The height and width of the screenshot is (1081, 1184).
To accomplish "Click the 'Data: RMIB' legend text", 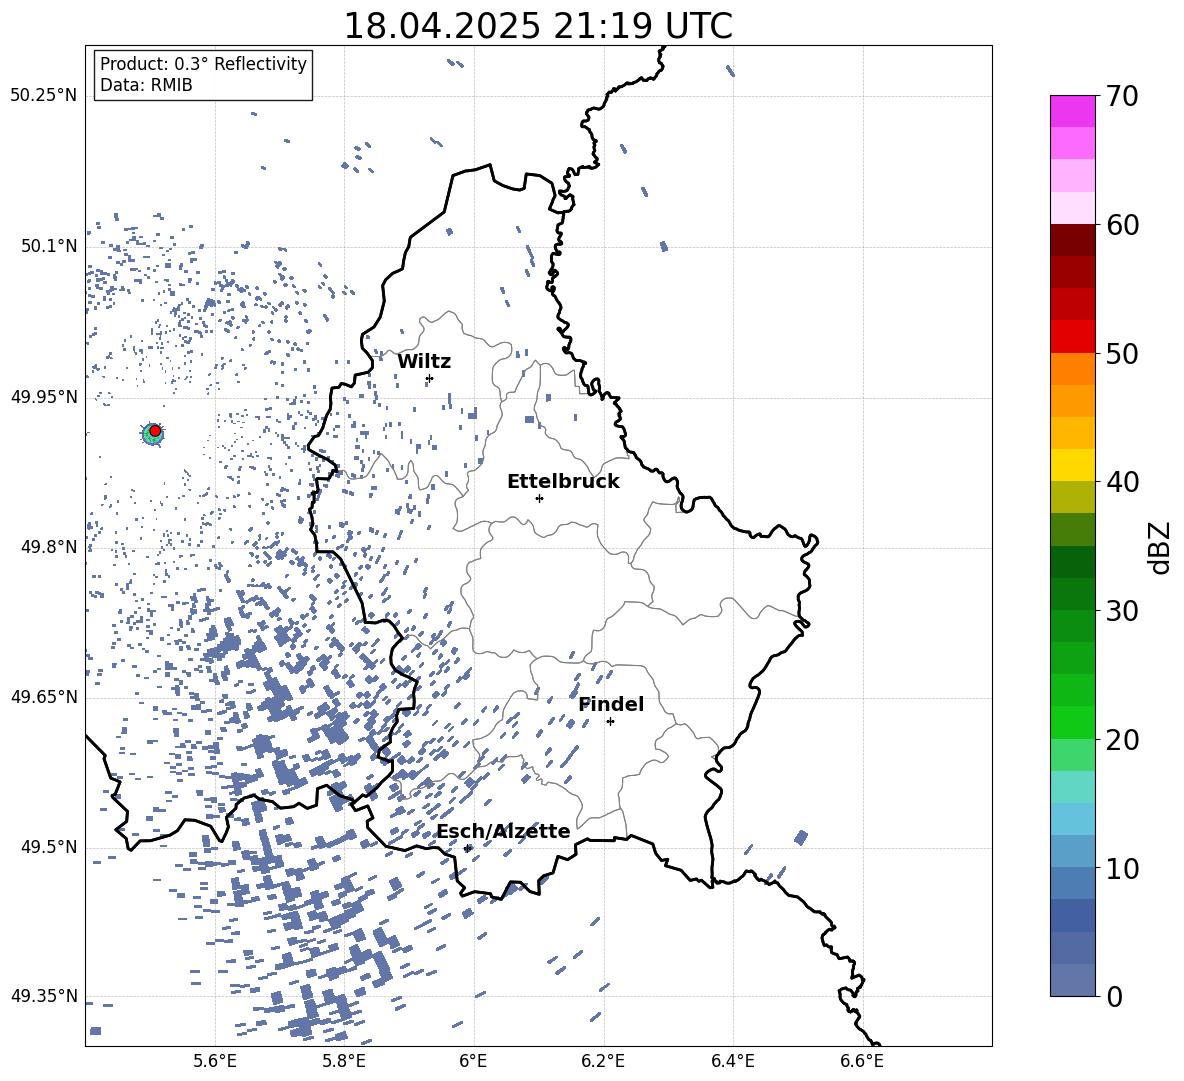I will [x=146, y=85].
